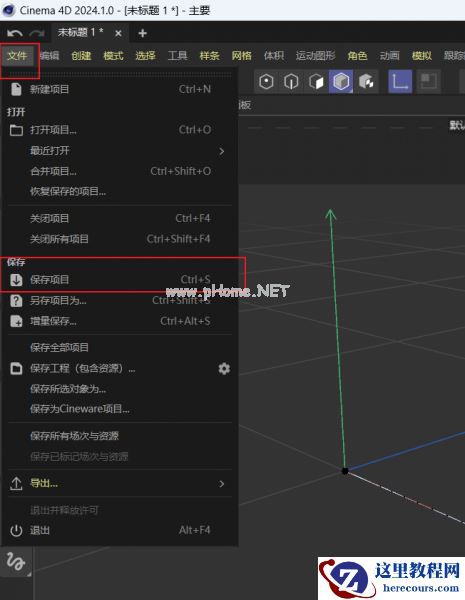Screen dimensions: 465x600
Task: Choose 保存为Cineware项目... entry
Action: point(119,409)
